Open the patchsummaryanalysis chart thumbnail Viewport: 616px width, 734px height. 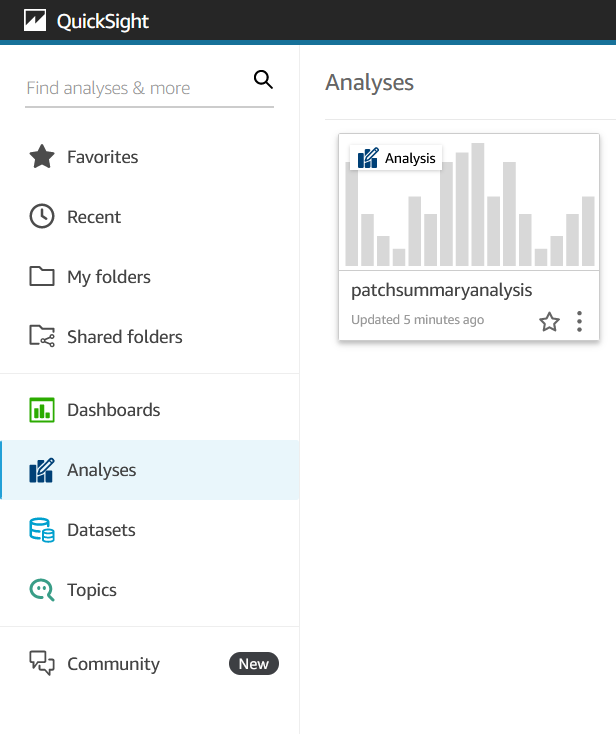[469, 202]
